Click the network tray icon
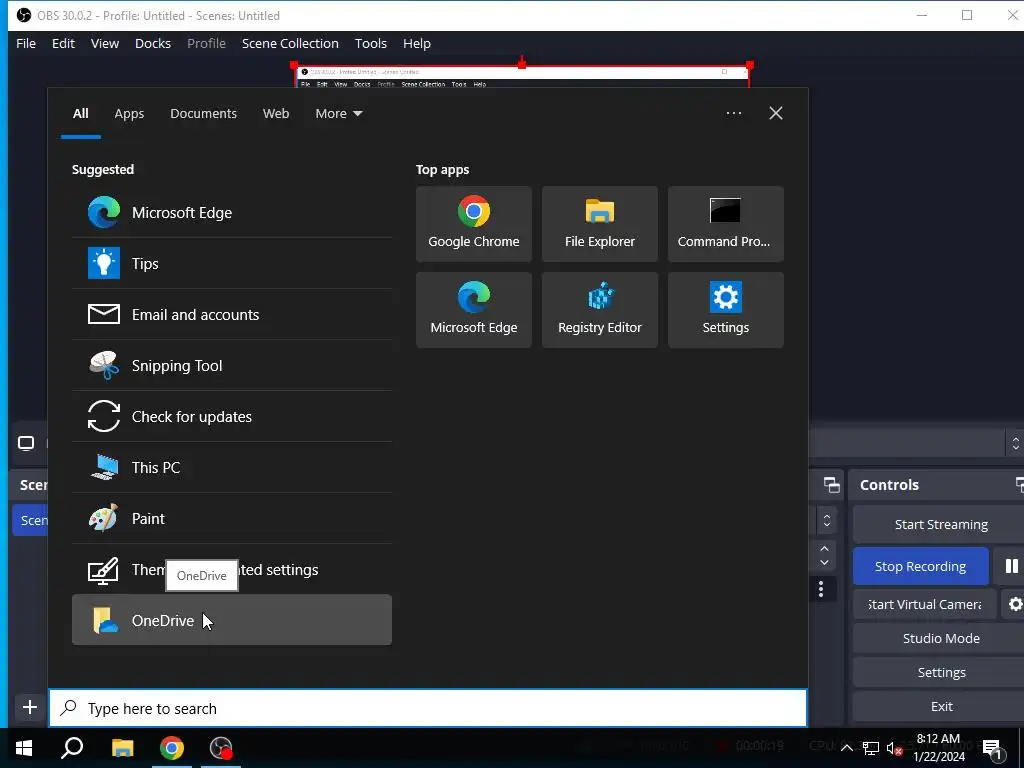The height and width of the screenshot is (768, 1024). pyautogui.click(x=871, y=748)
